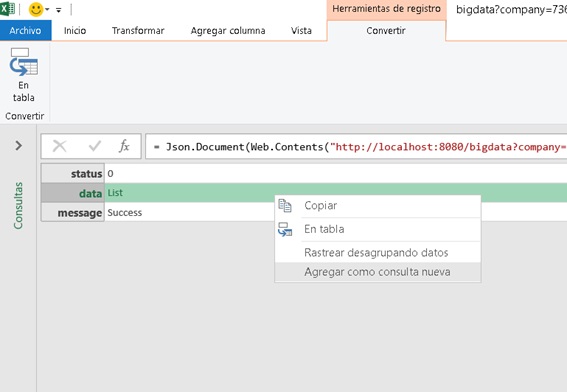Click the En tabla ribbon button
567x392 pixels.
[x=24, y=75]
